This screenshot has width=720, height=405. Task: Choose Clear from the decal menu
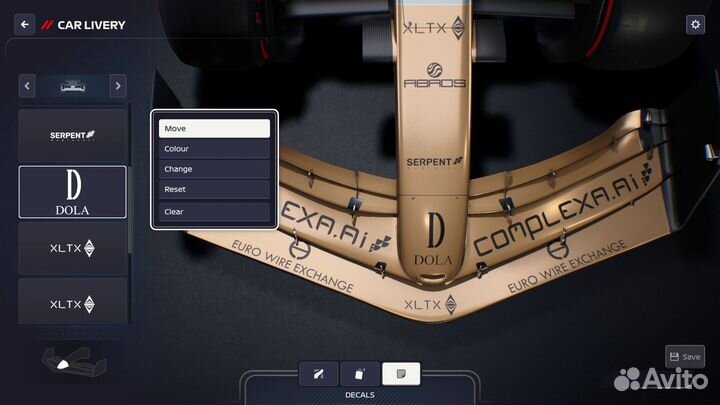[x=214, y=212]
